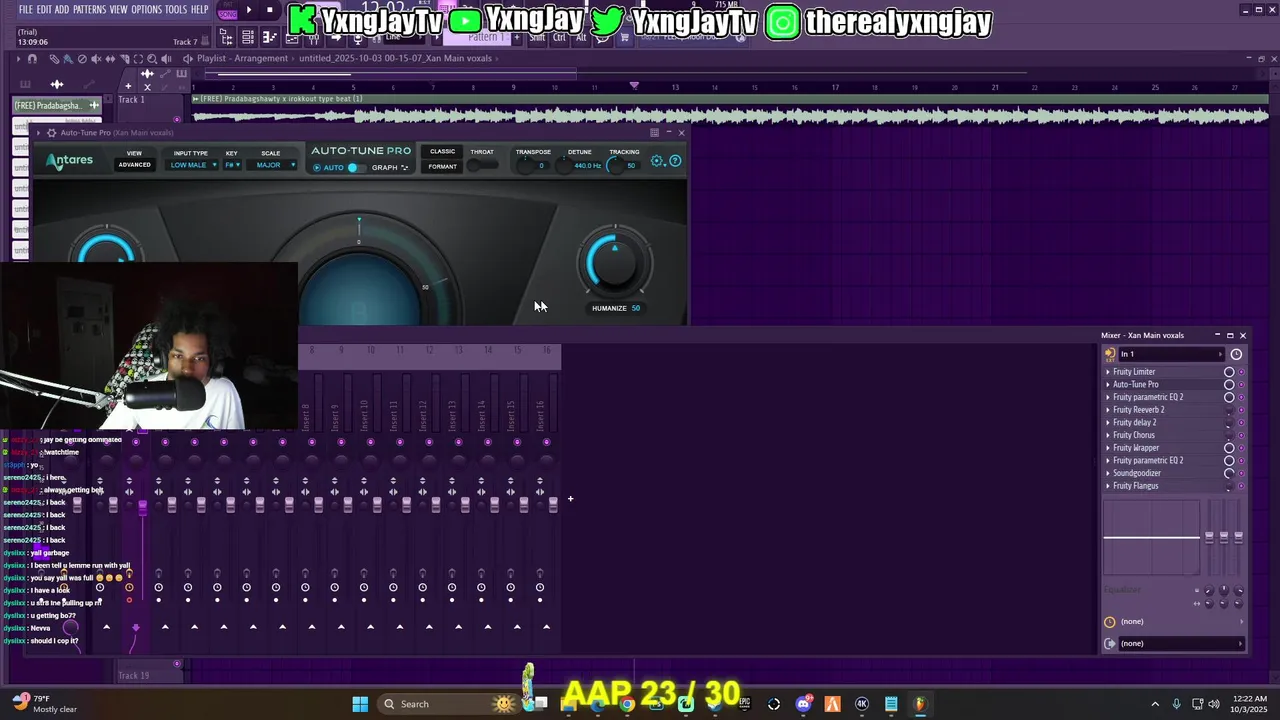
Task: Click the mixer input latency clock icon
Action: tap(1236, 354)
